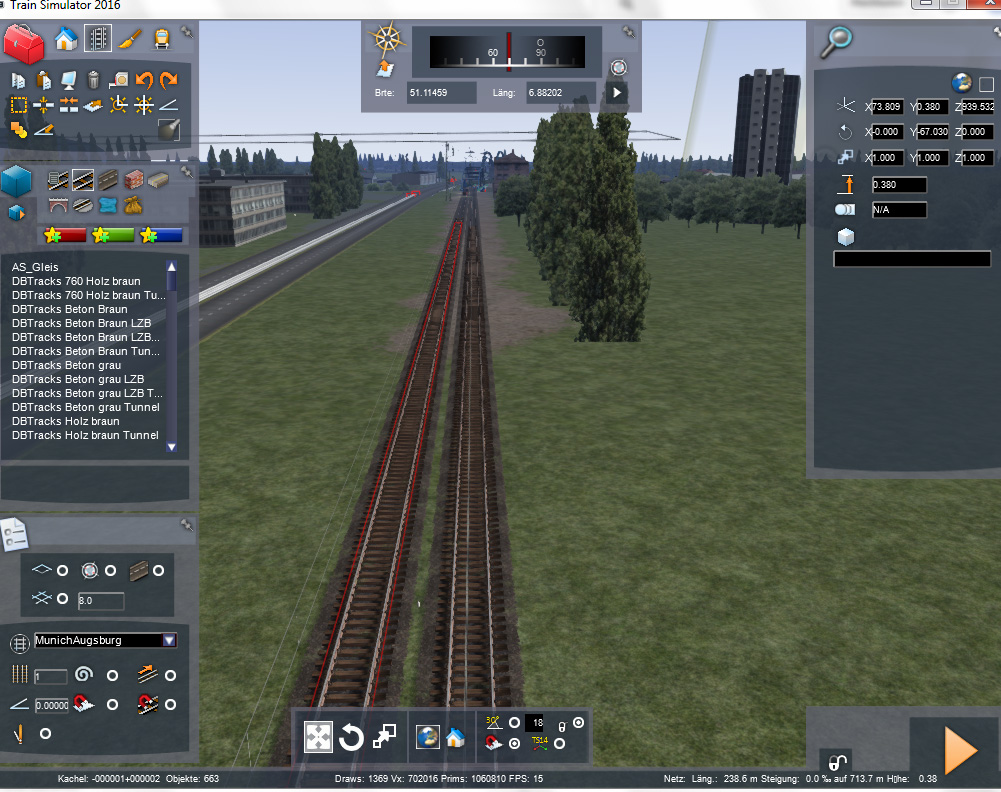This screenshot has height=792, width=1001.
Task: Select the scale gizmo icon in bottom toolbar
Action: pyautogui.click(x=384, y=736)
